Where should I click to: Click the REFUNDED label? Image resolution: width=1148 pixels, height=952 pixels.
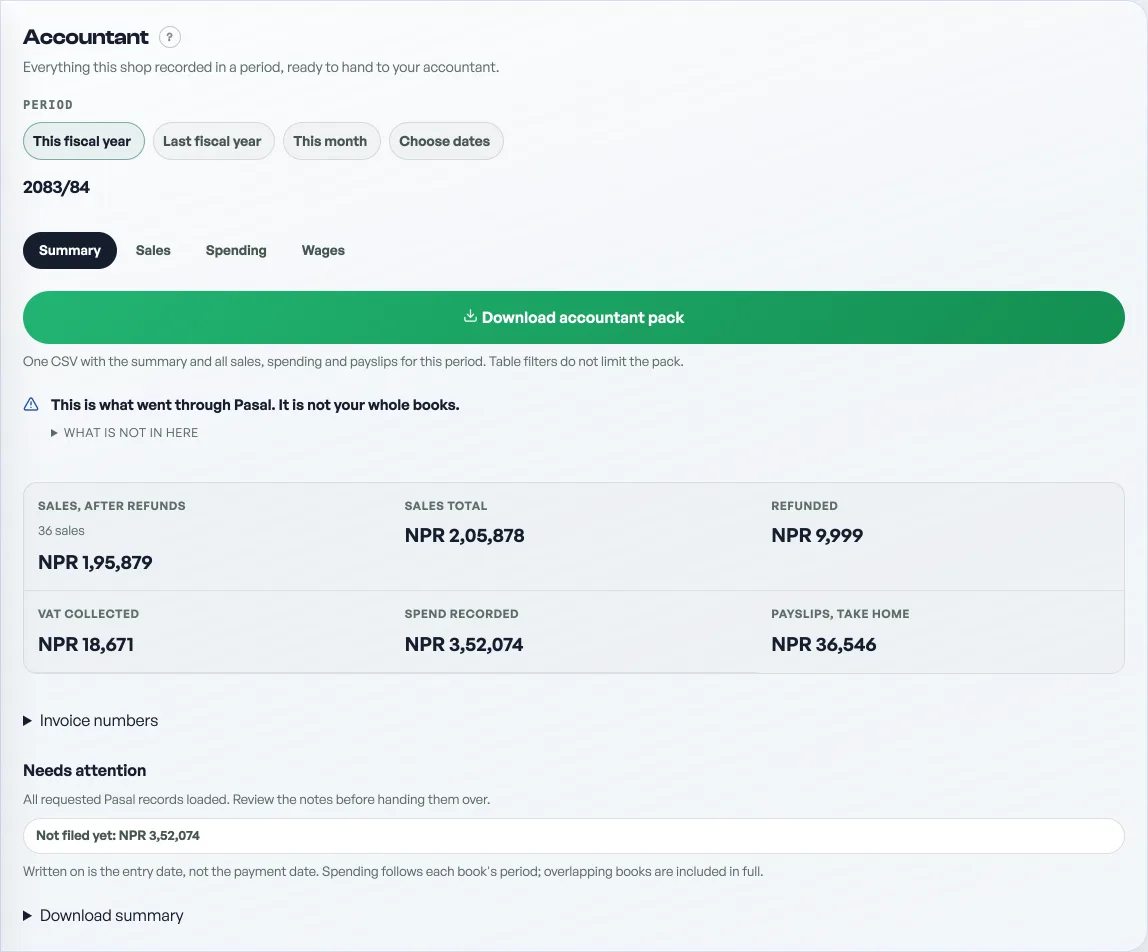(805, 506)
